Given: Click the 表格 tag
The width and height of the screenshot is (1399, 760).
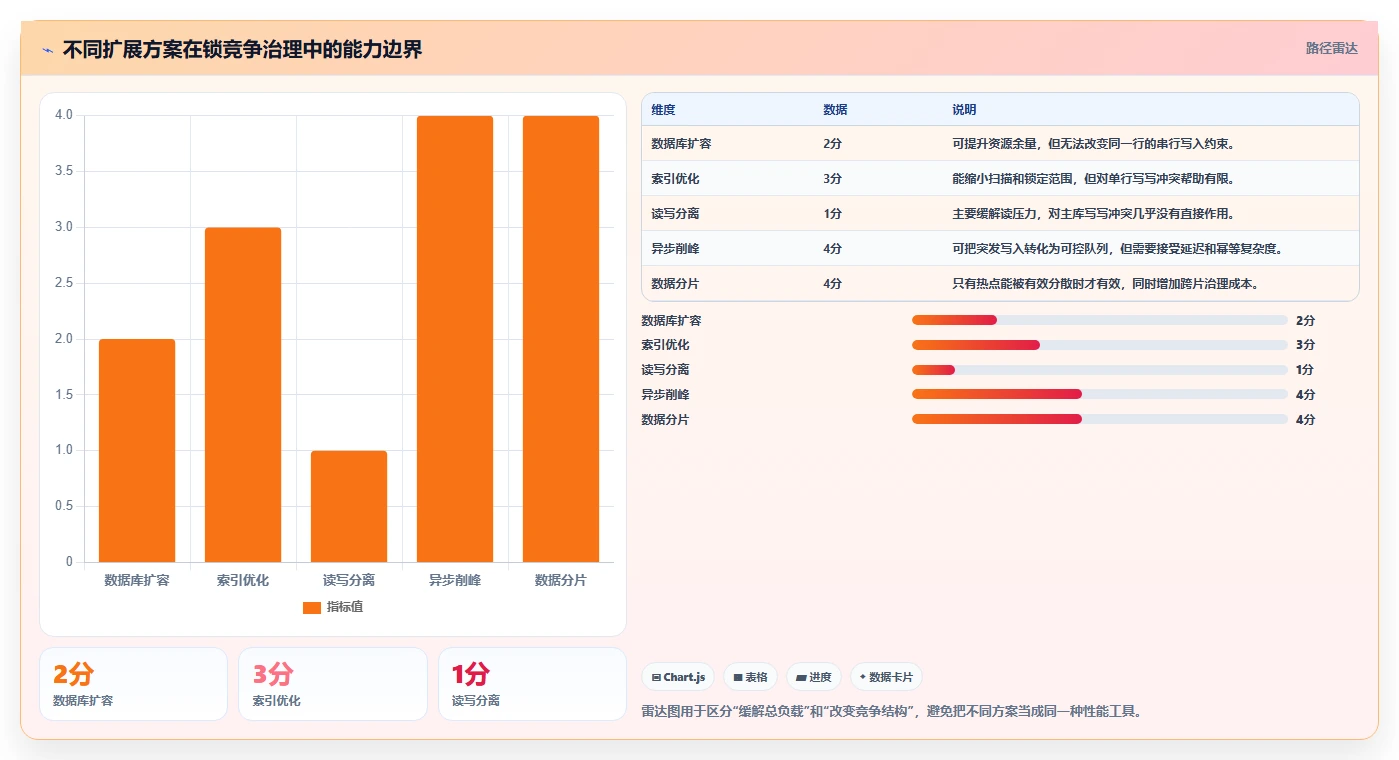Looking at the screenshot, I should [x=750, y=677].
